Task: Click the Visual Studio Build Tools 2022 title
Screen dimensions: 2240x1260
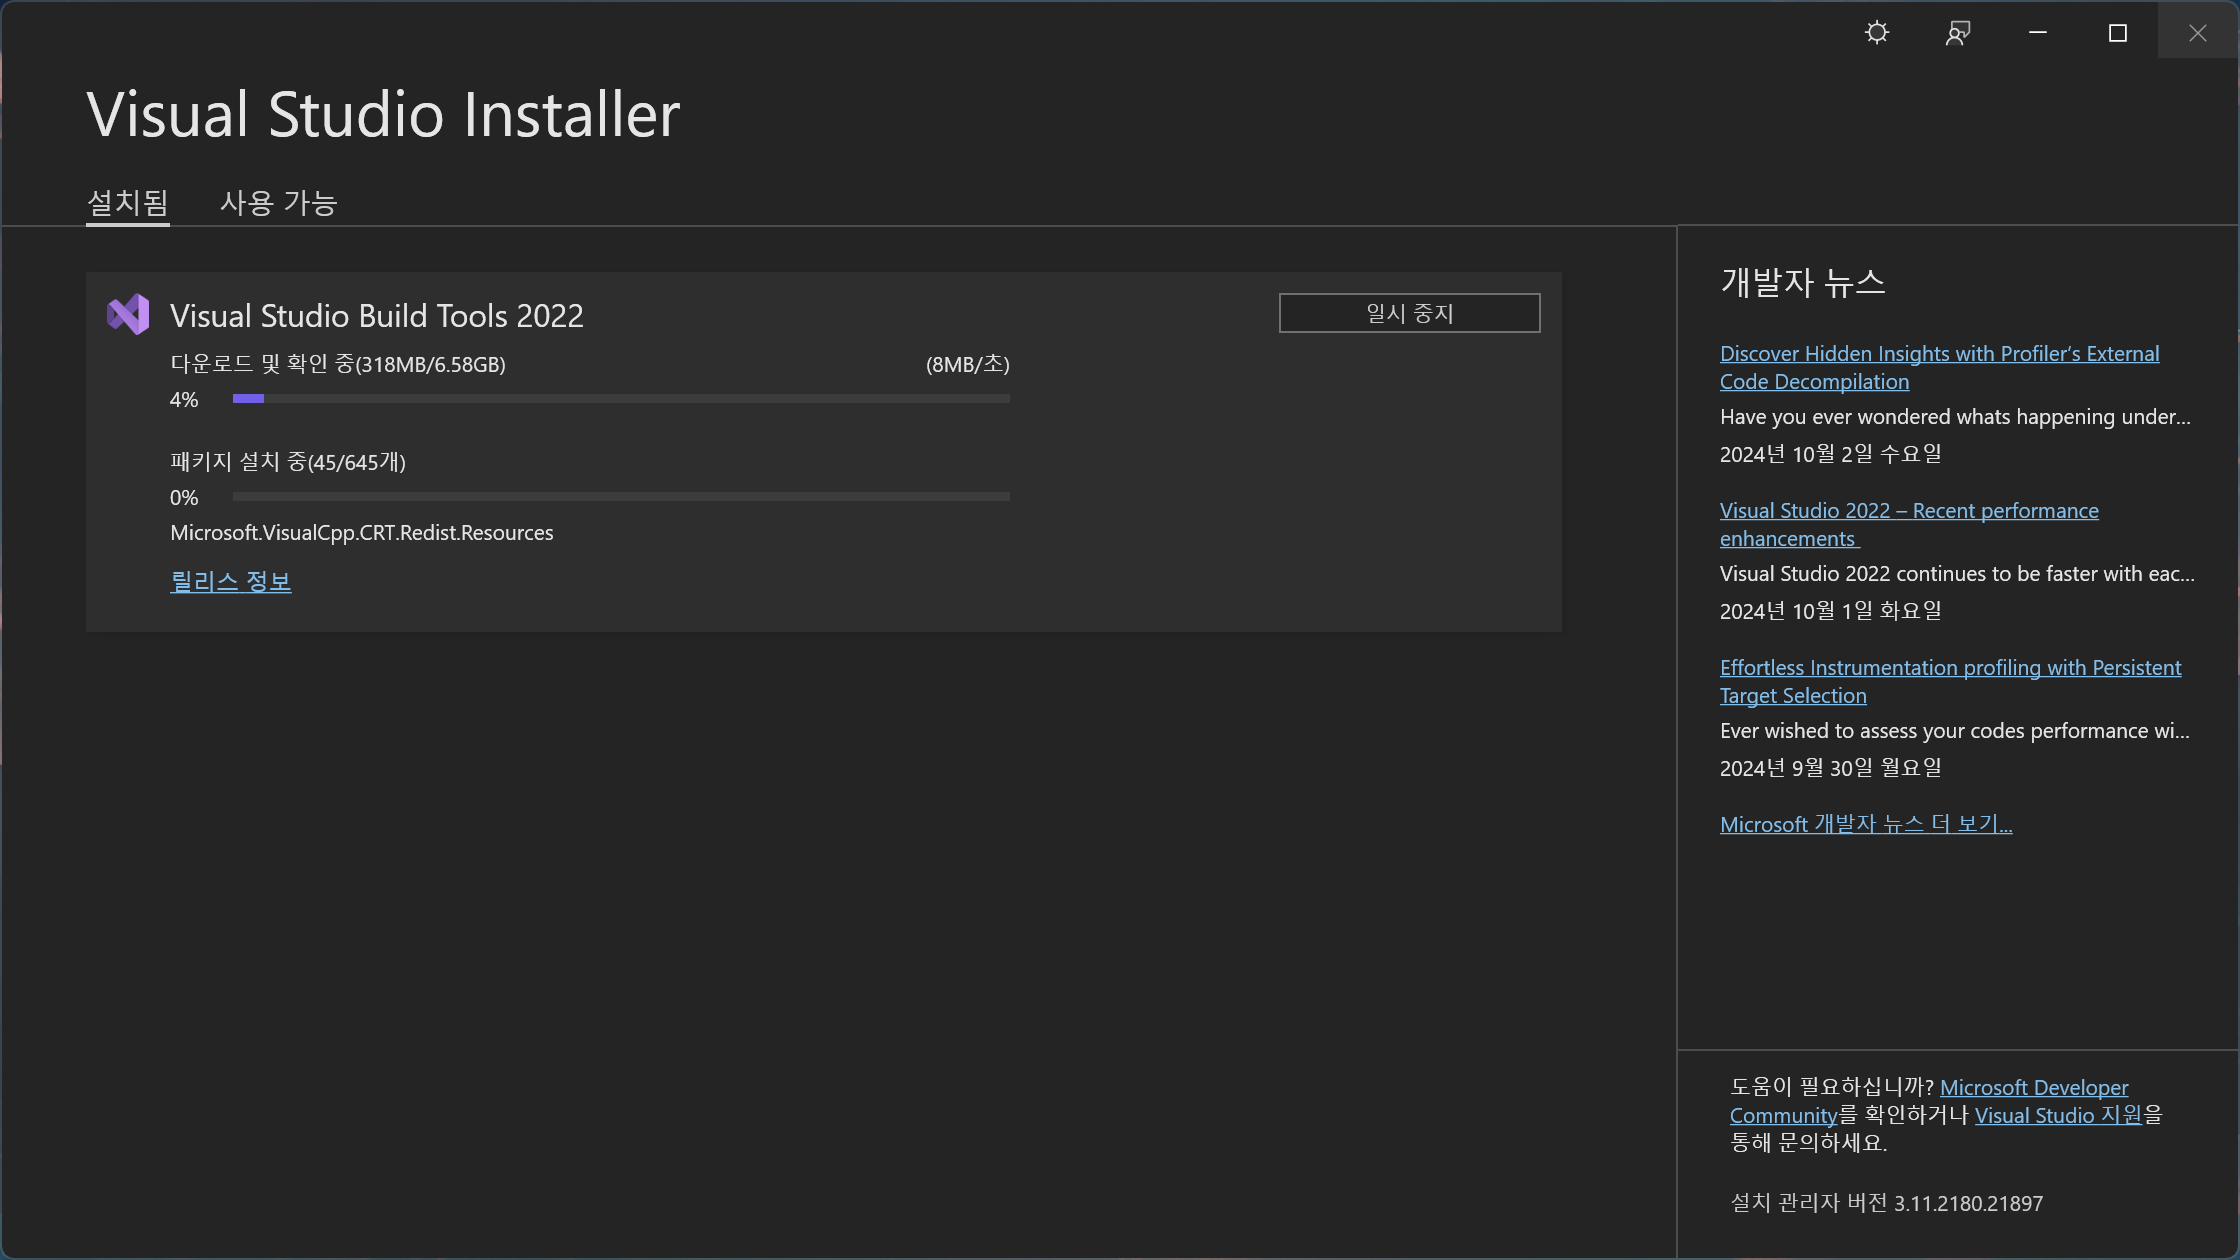Action: pyautogui.click(x=376, y=316)
